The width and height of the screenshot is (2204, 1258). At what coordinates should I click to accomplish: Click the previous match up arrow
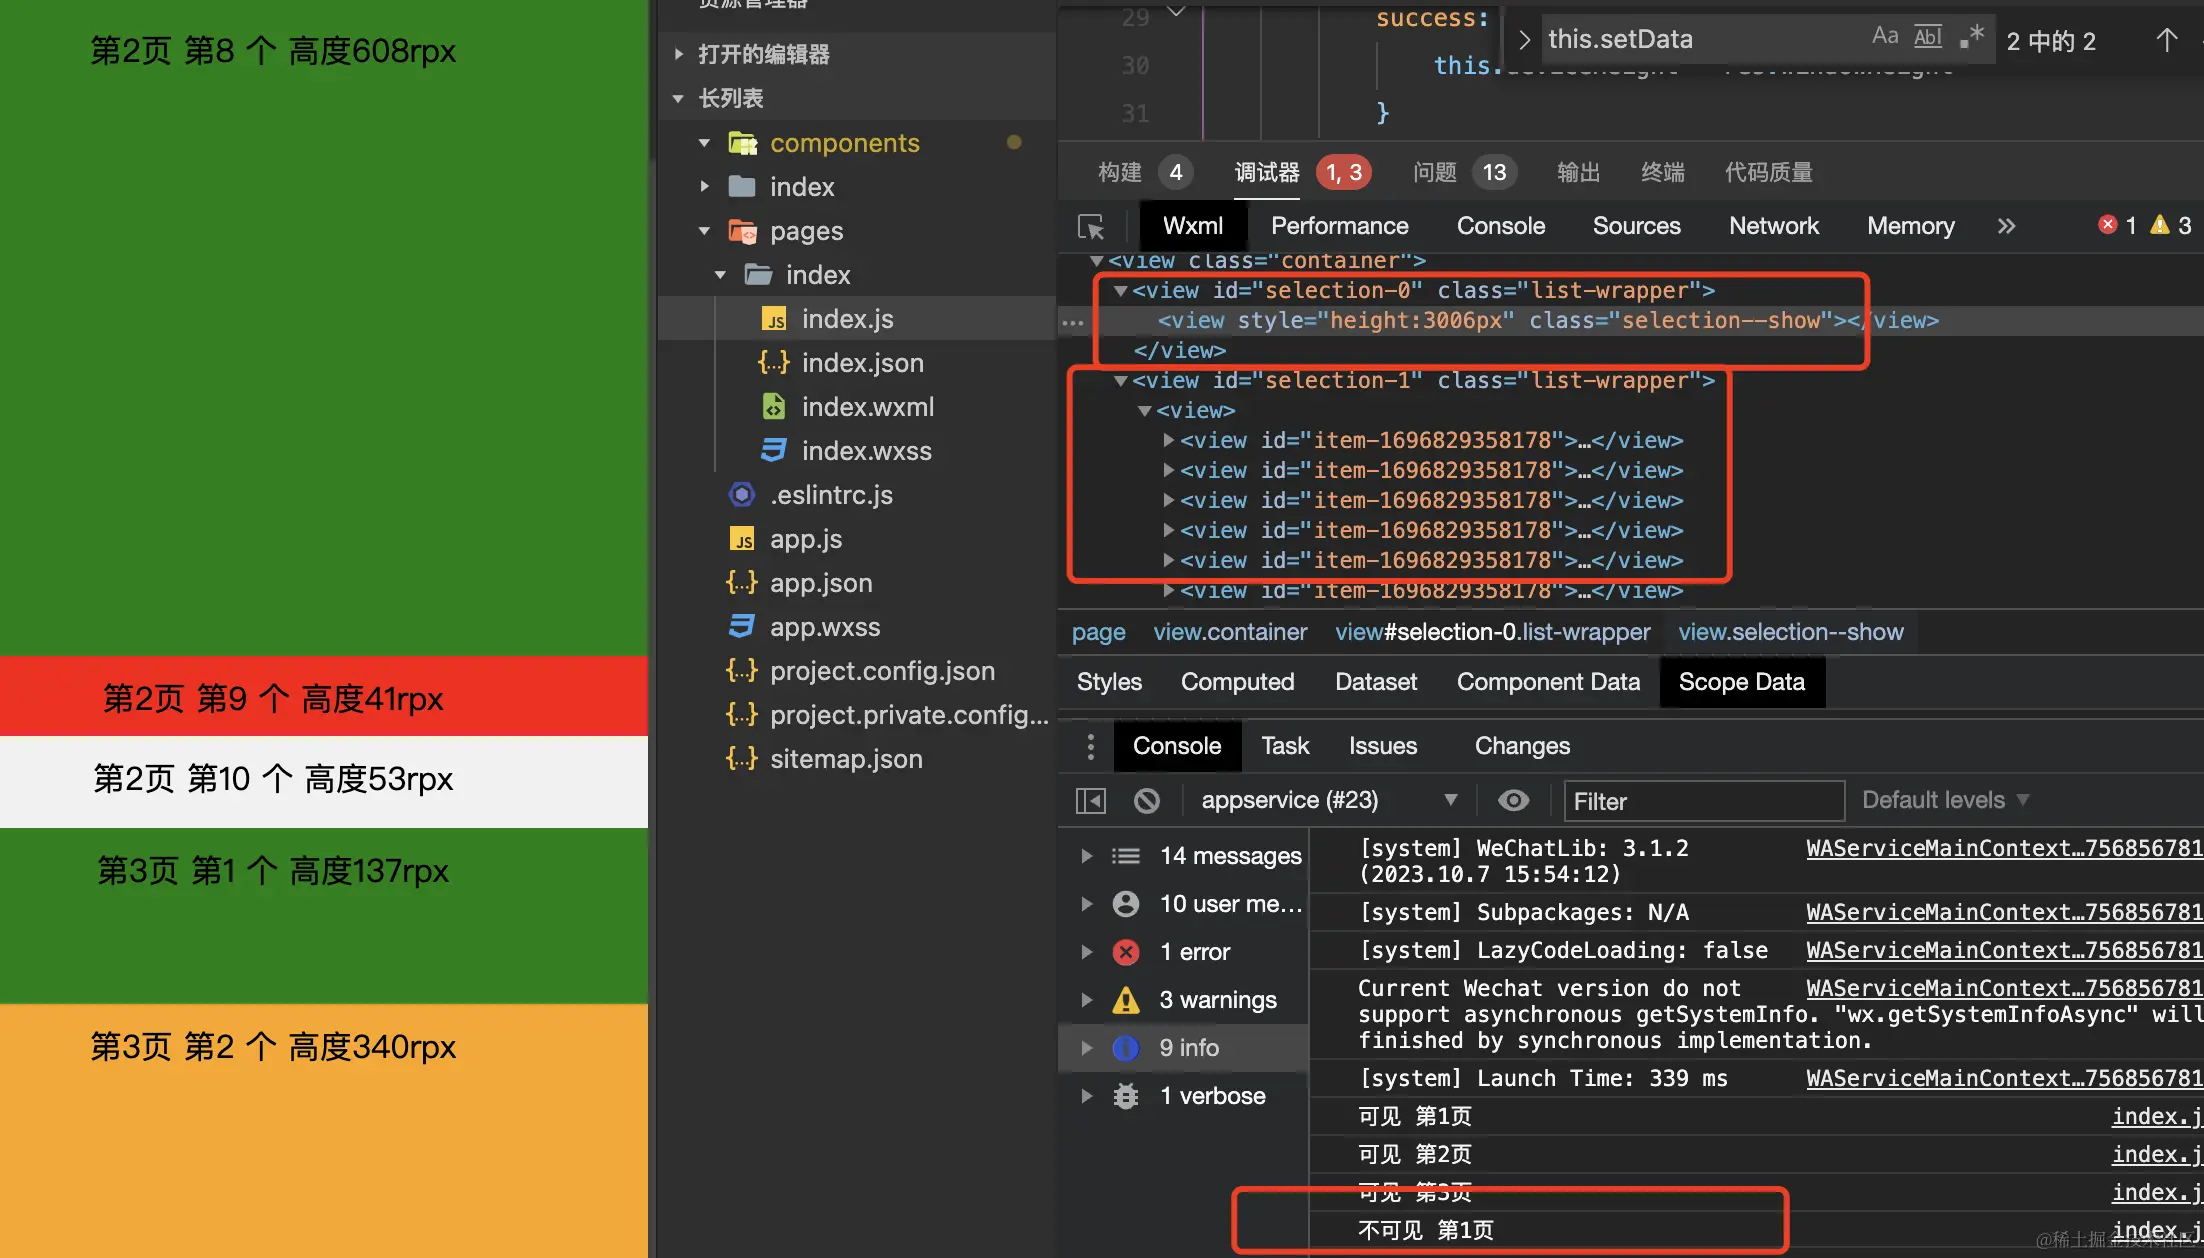click(x=2166, y=40)
